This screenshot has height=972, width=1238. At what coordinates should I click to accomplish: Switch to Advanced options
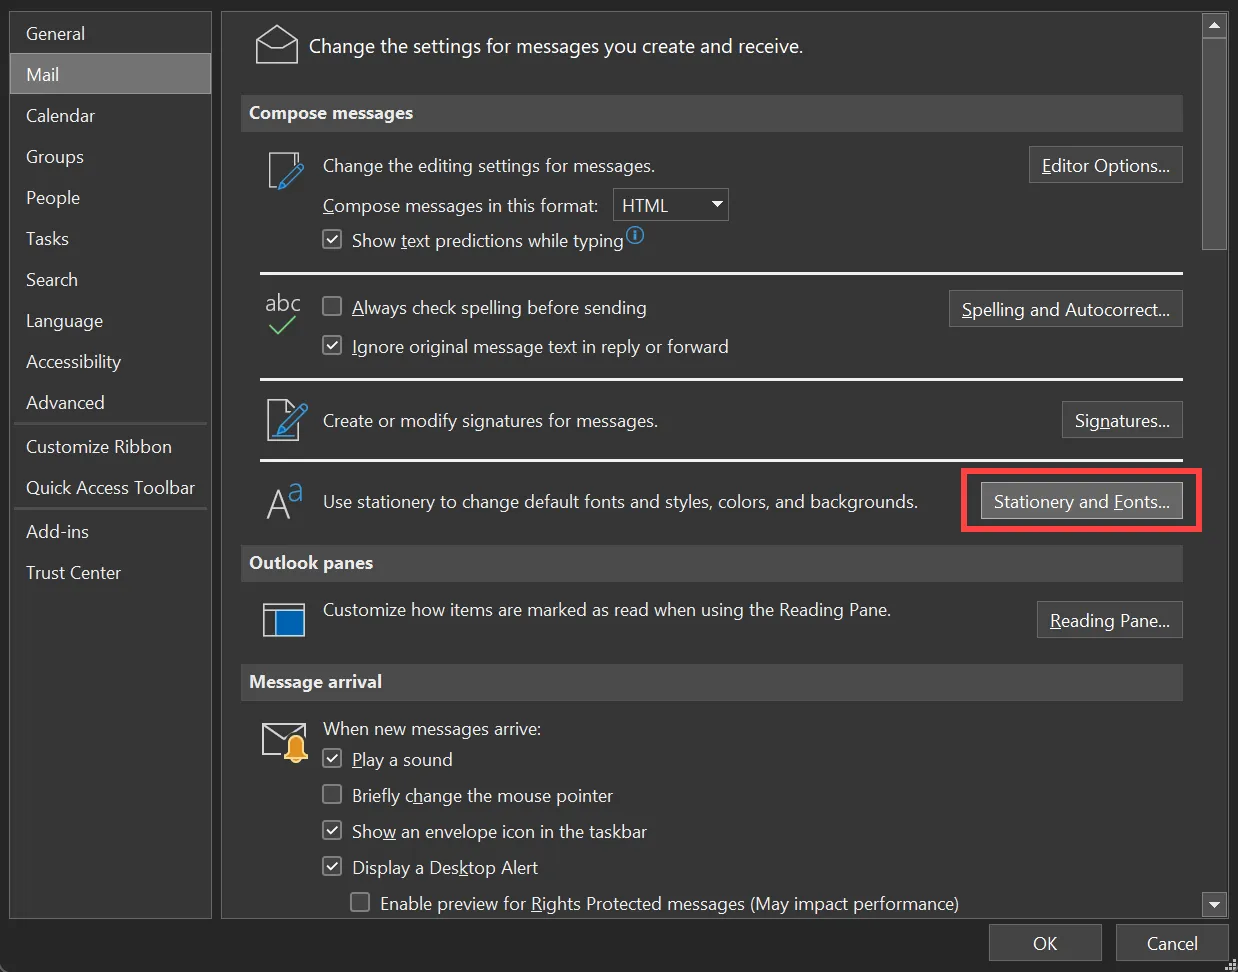point(110,402)
